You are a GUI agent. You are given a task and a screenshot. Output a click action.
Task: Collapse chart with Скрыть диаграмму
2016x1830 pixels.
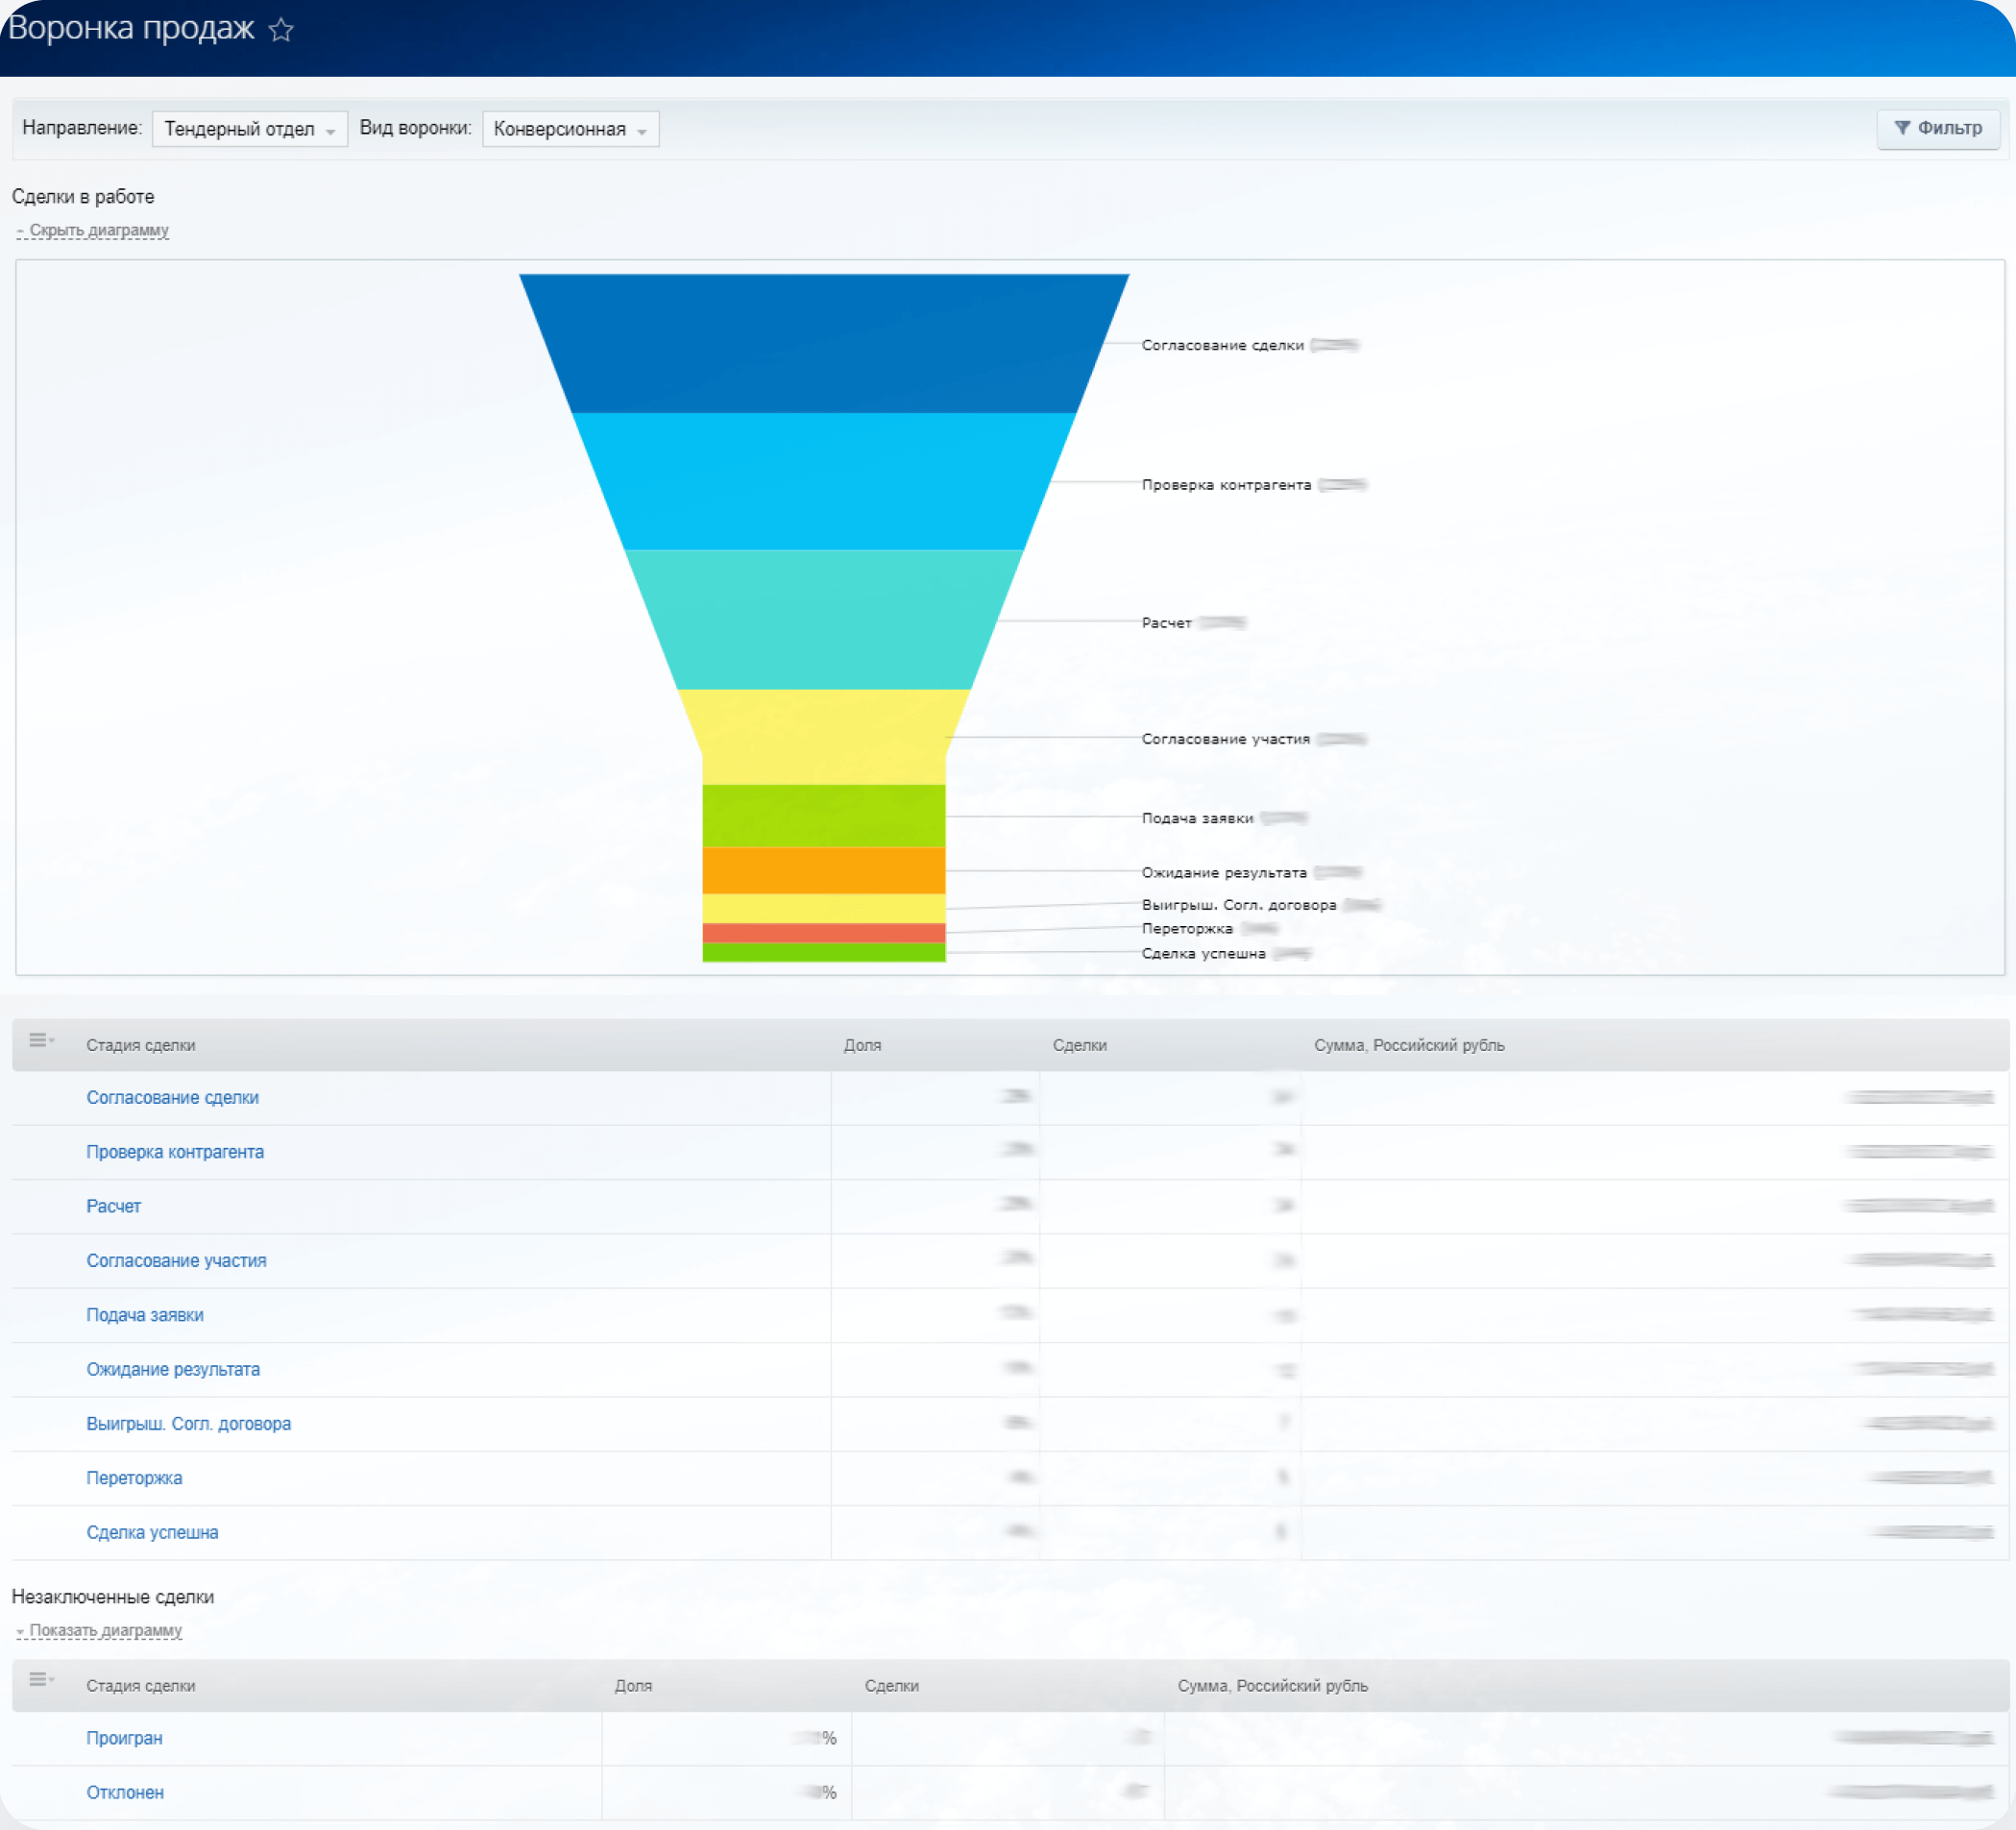[x=98, y=230]
